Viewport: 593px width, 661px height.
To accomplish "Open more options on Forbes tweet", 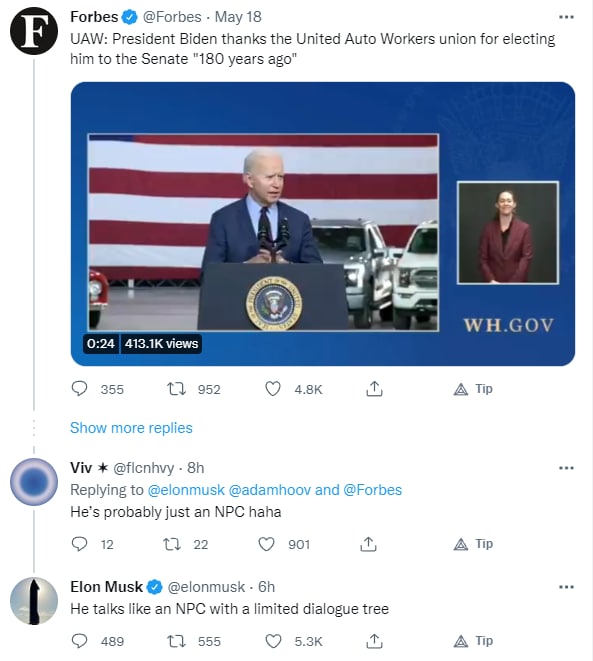I will coord(566,17).
